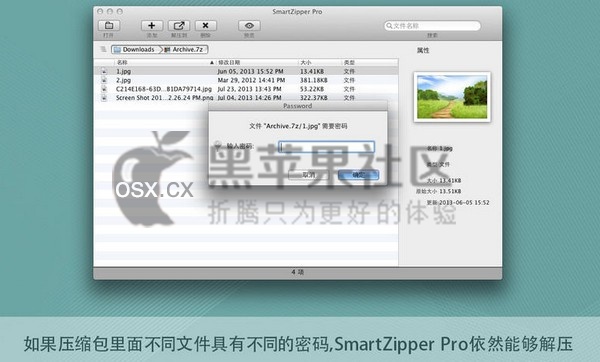Click the landscape preview thumbnail
Viewport: 600px width, 362px height.
coord(452,97)
